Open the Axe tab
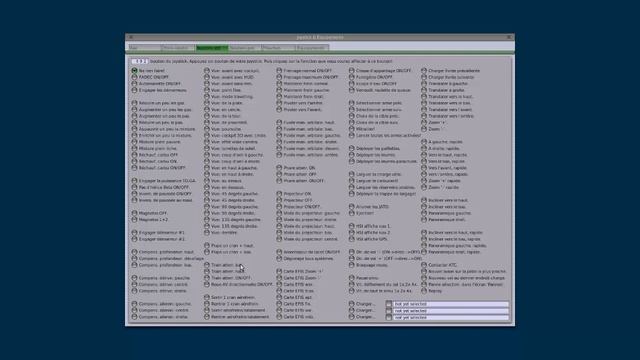Image resolution: width=640 pixels, height=360 pixels. 144,48
